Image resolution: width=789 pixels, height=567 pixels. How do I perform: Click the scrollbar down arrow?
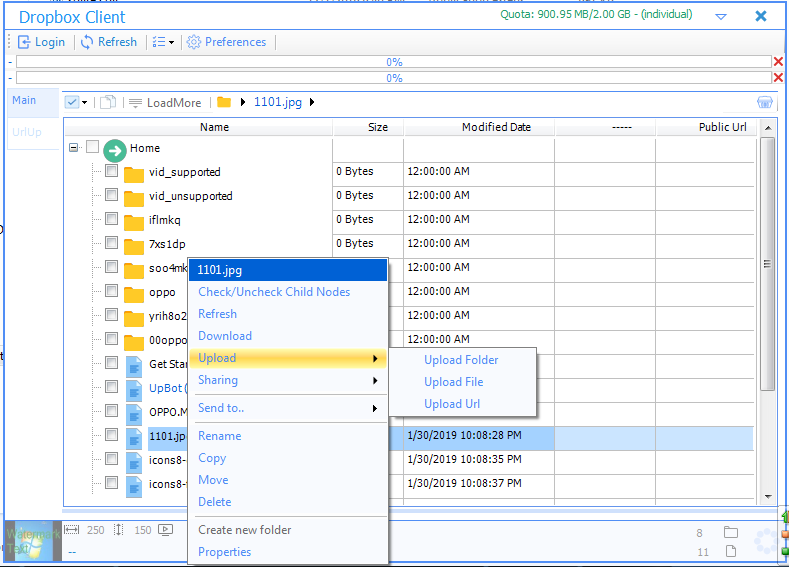[x=768, y=497]
